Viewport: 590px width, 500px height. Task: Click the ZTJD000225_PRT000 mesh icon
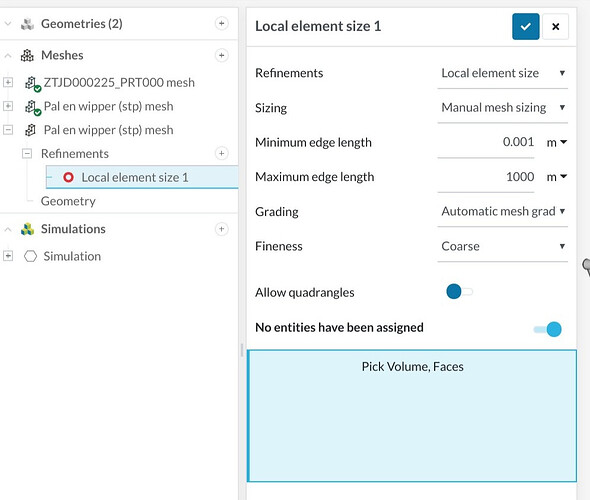32,83
